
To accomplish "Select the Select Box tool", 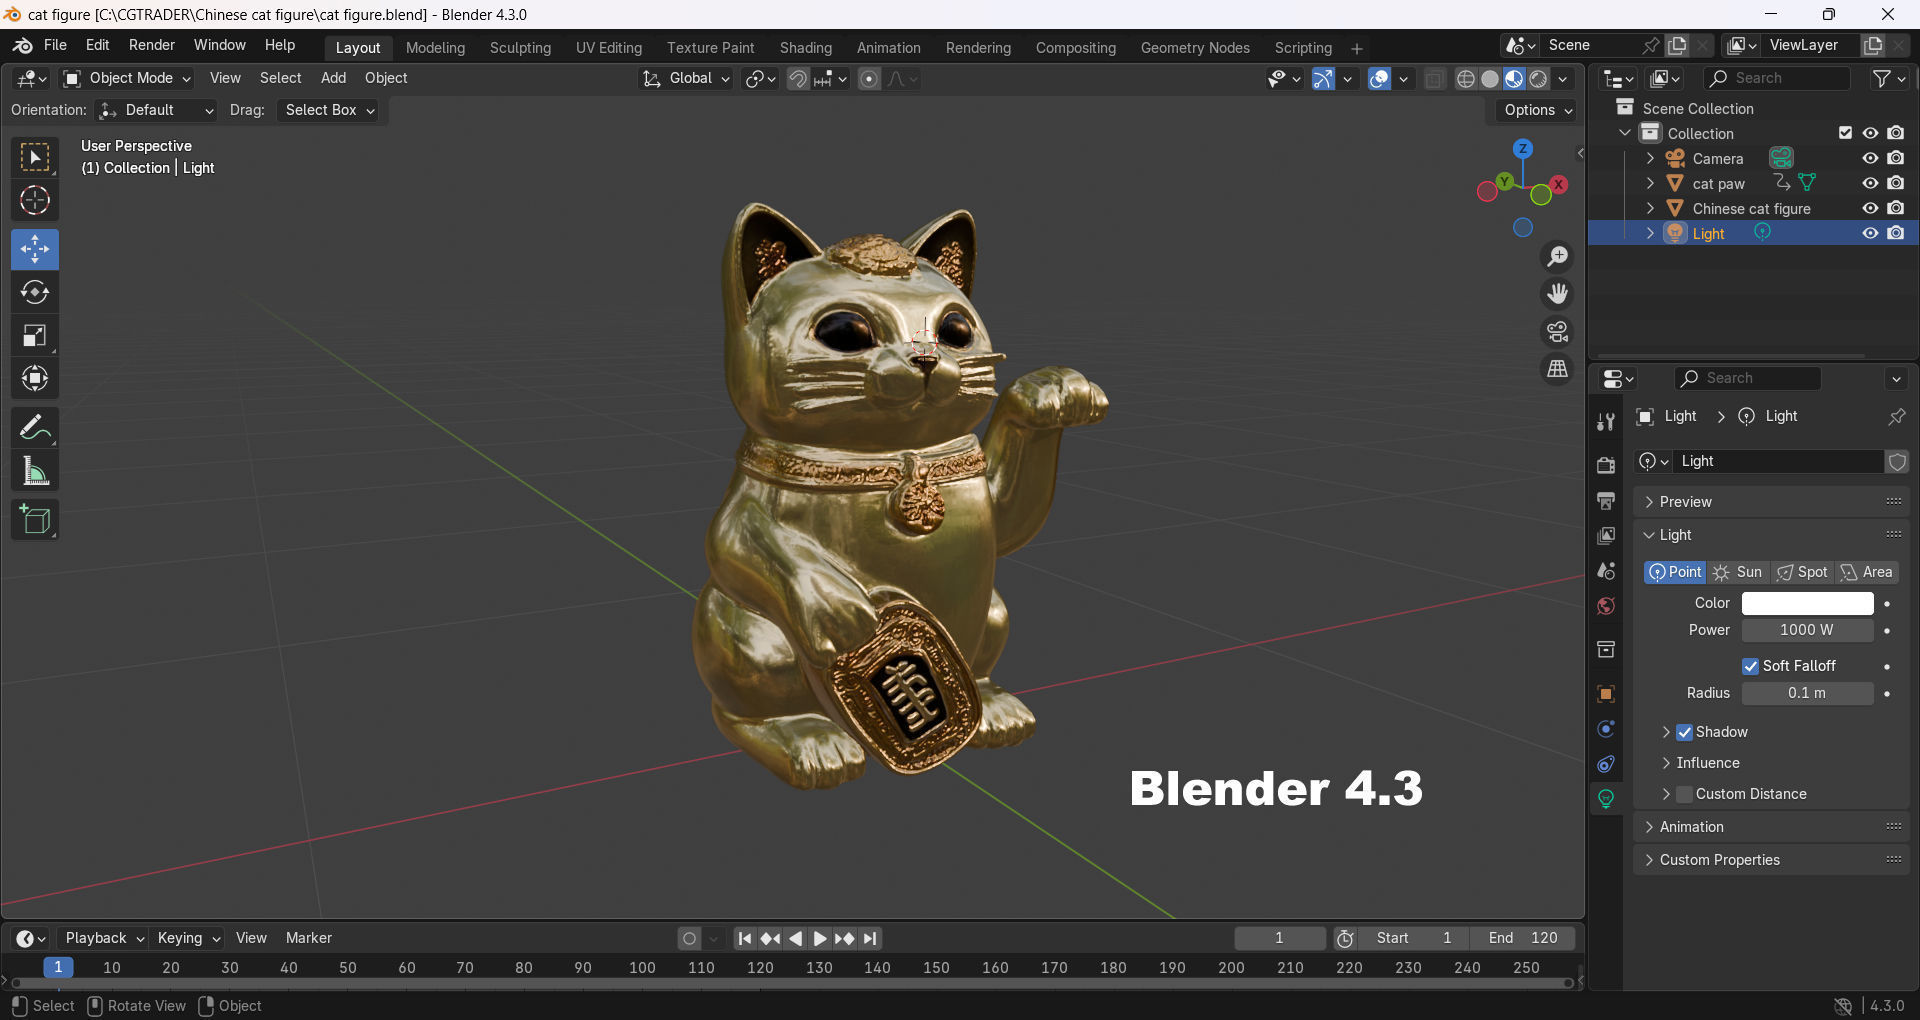I will (35, 157).
